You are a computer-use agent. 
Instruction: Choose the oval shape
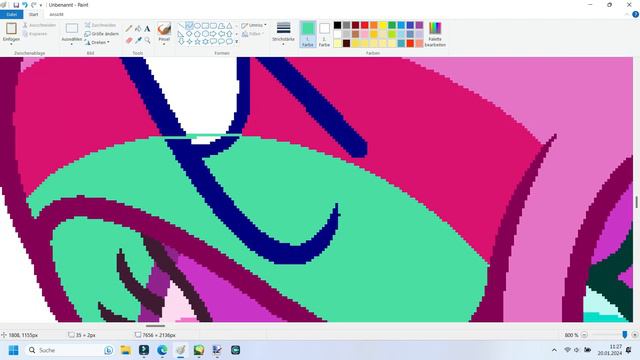[197, 26]
